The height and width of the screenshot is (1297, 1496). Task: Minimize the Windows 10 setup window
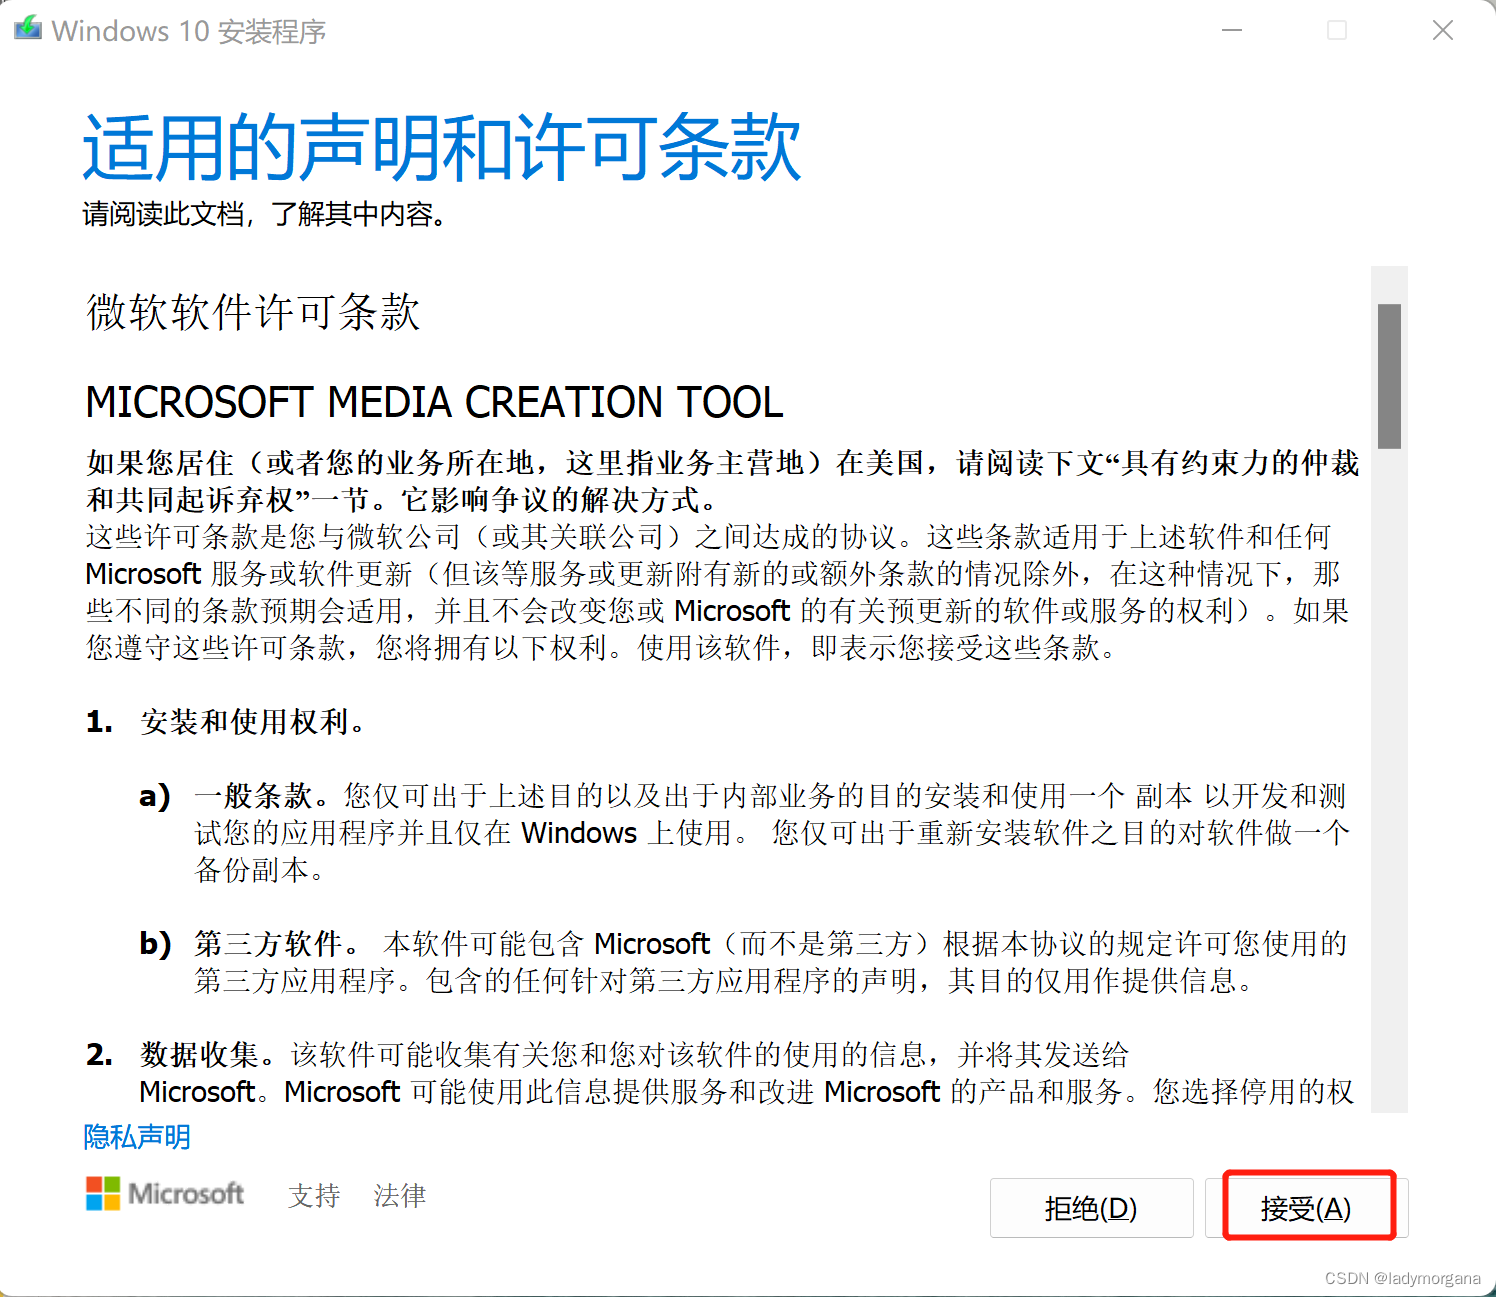(x=1232, y=30)
